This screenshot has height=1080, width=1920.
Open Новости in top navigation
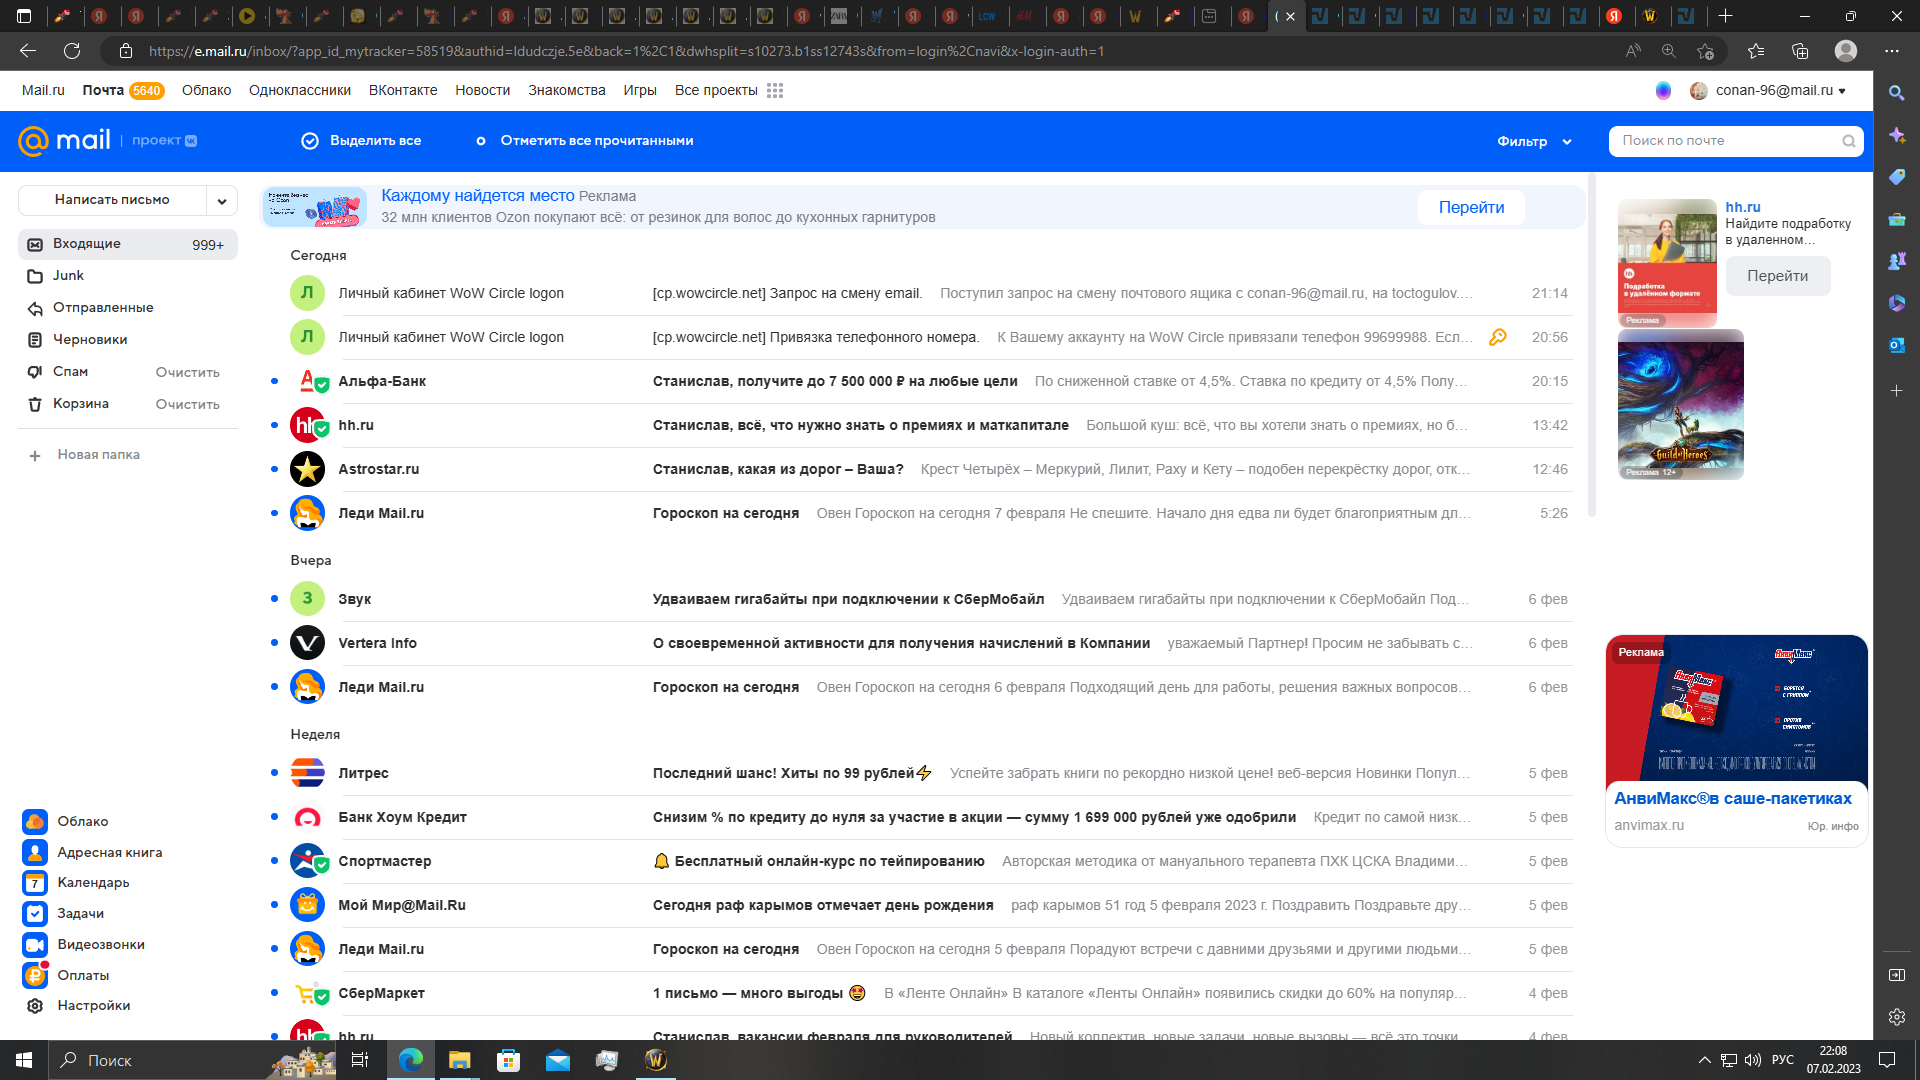483,91
